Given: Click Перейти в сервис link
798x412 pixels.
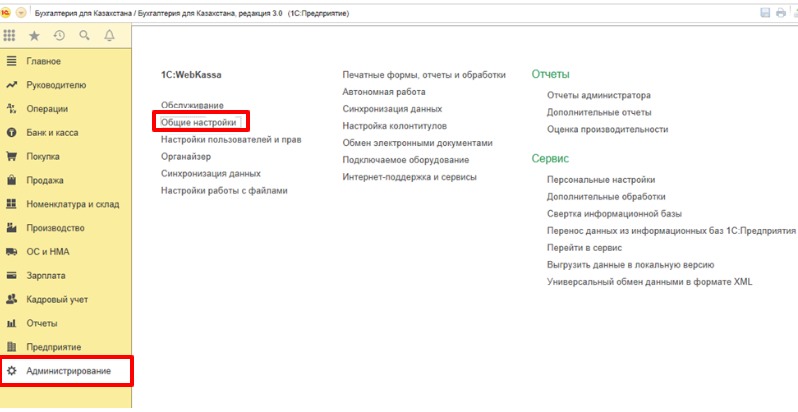Looking at the screenshot, I should (x=584, y=248).
